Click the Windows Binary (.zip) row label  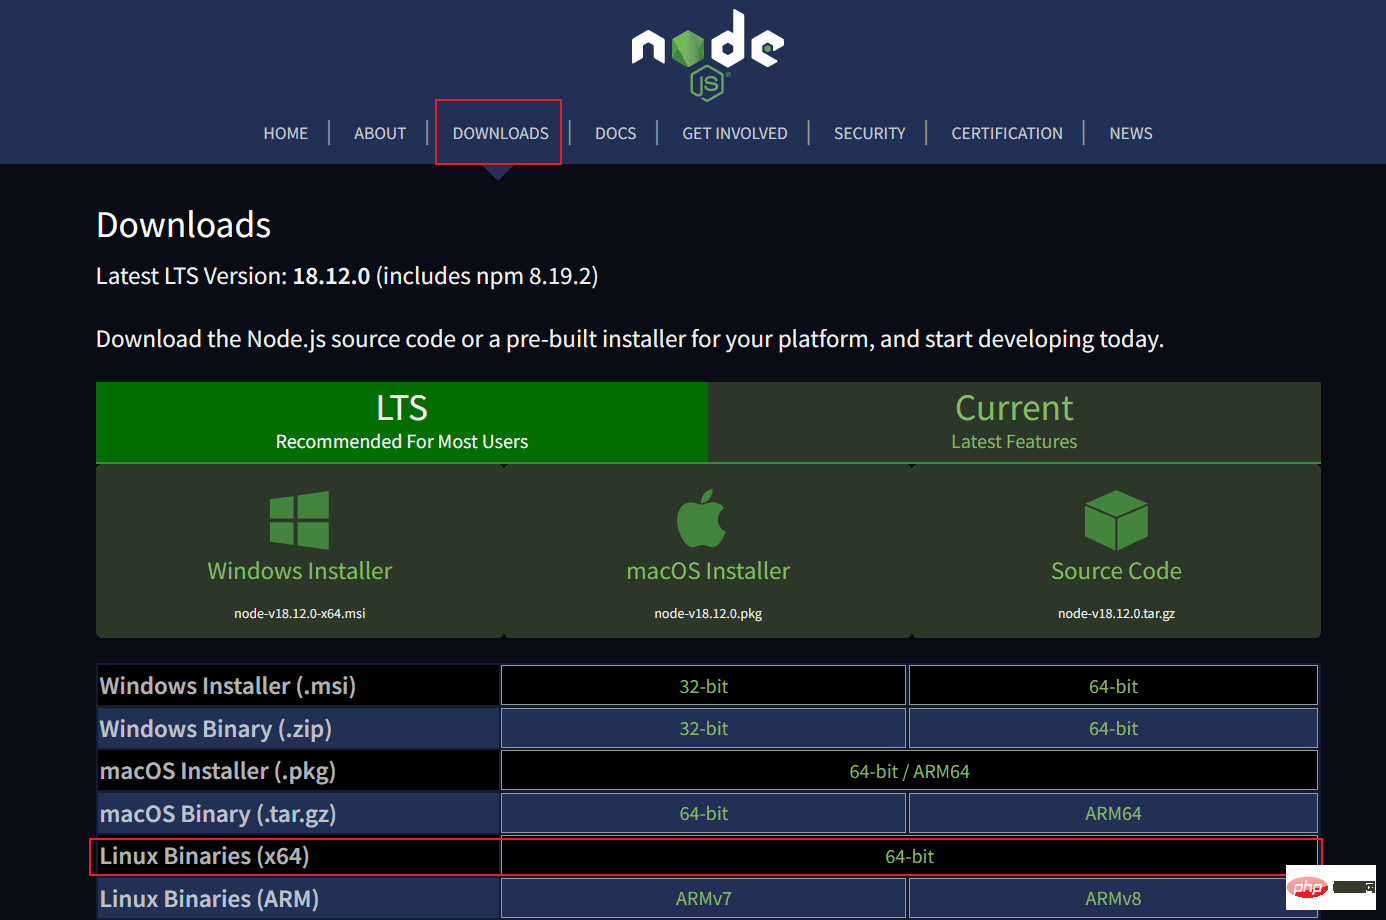[216, 729]
